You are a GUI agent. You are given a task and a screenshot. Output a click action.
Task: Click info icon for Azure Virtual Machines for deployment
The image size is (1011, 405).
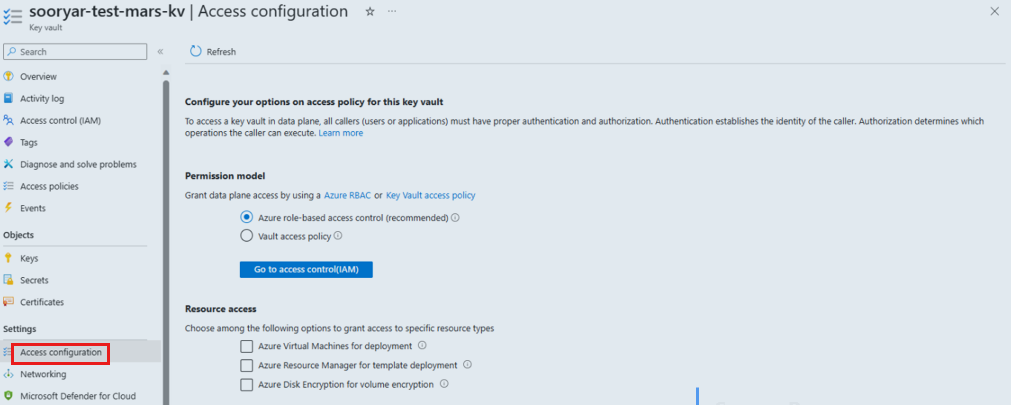coord(422,346)
